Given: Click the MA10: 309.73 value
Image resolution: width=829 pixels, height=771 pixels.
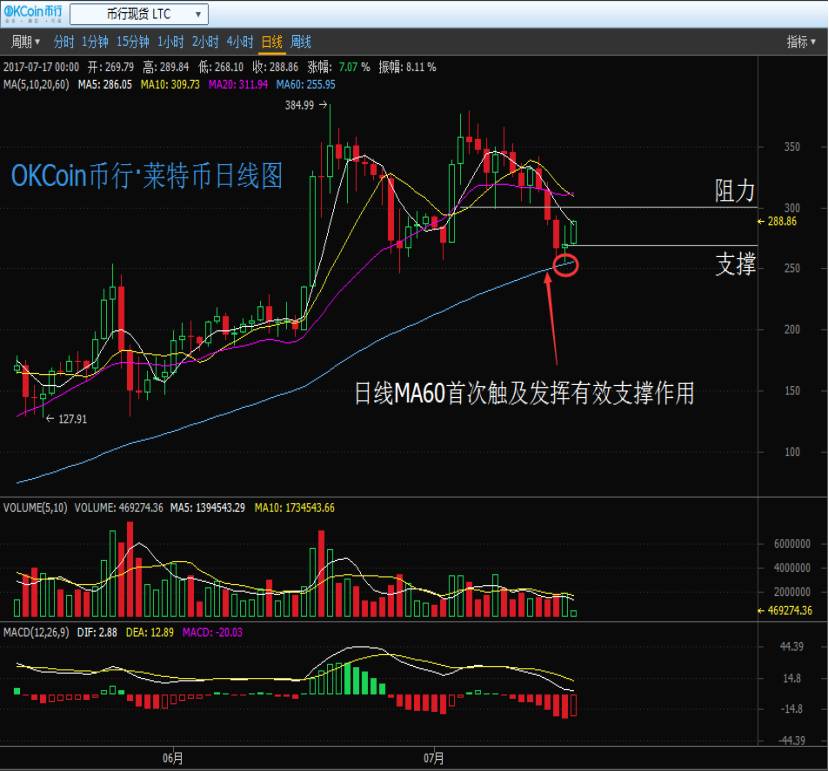Looking at the screenshot, I should pyautogui.click(x=170, y=85).
